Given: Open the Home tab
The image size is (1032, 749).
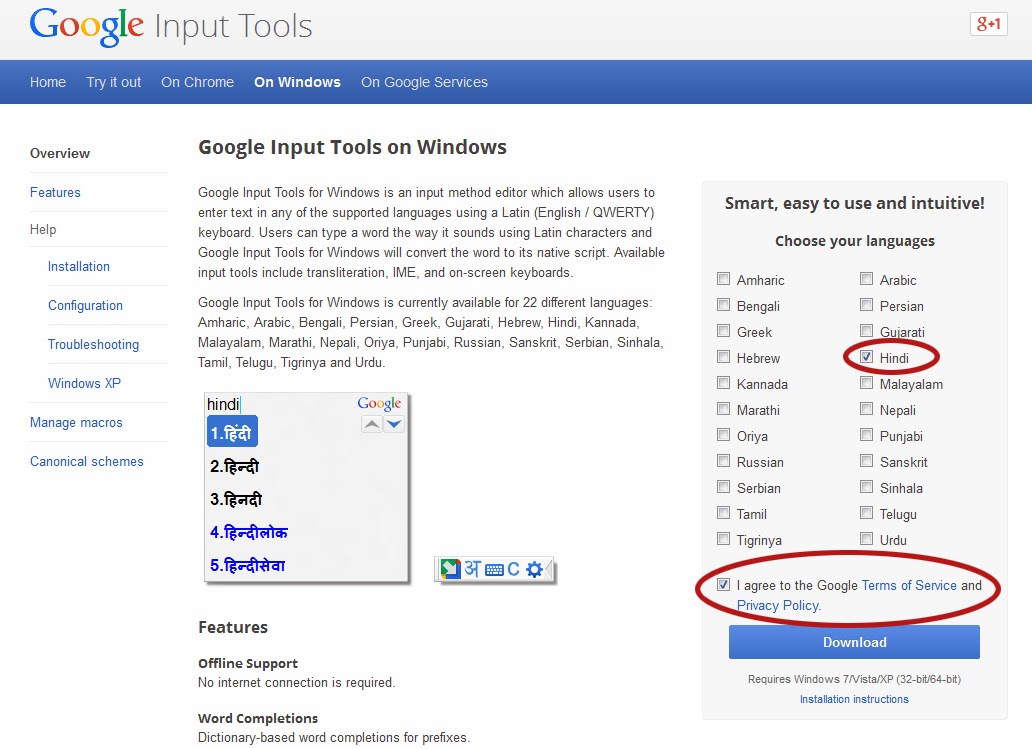Looking at the screenshot, I should tap(47, 82).
